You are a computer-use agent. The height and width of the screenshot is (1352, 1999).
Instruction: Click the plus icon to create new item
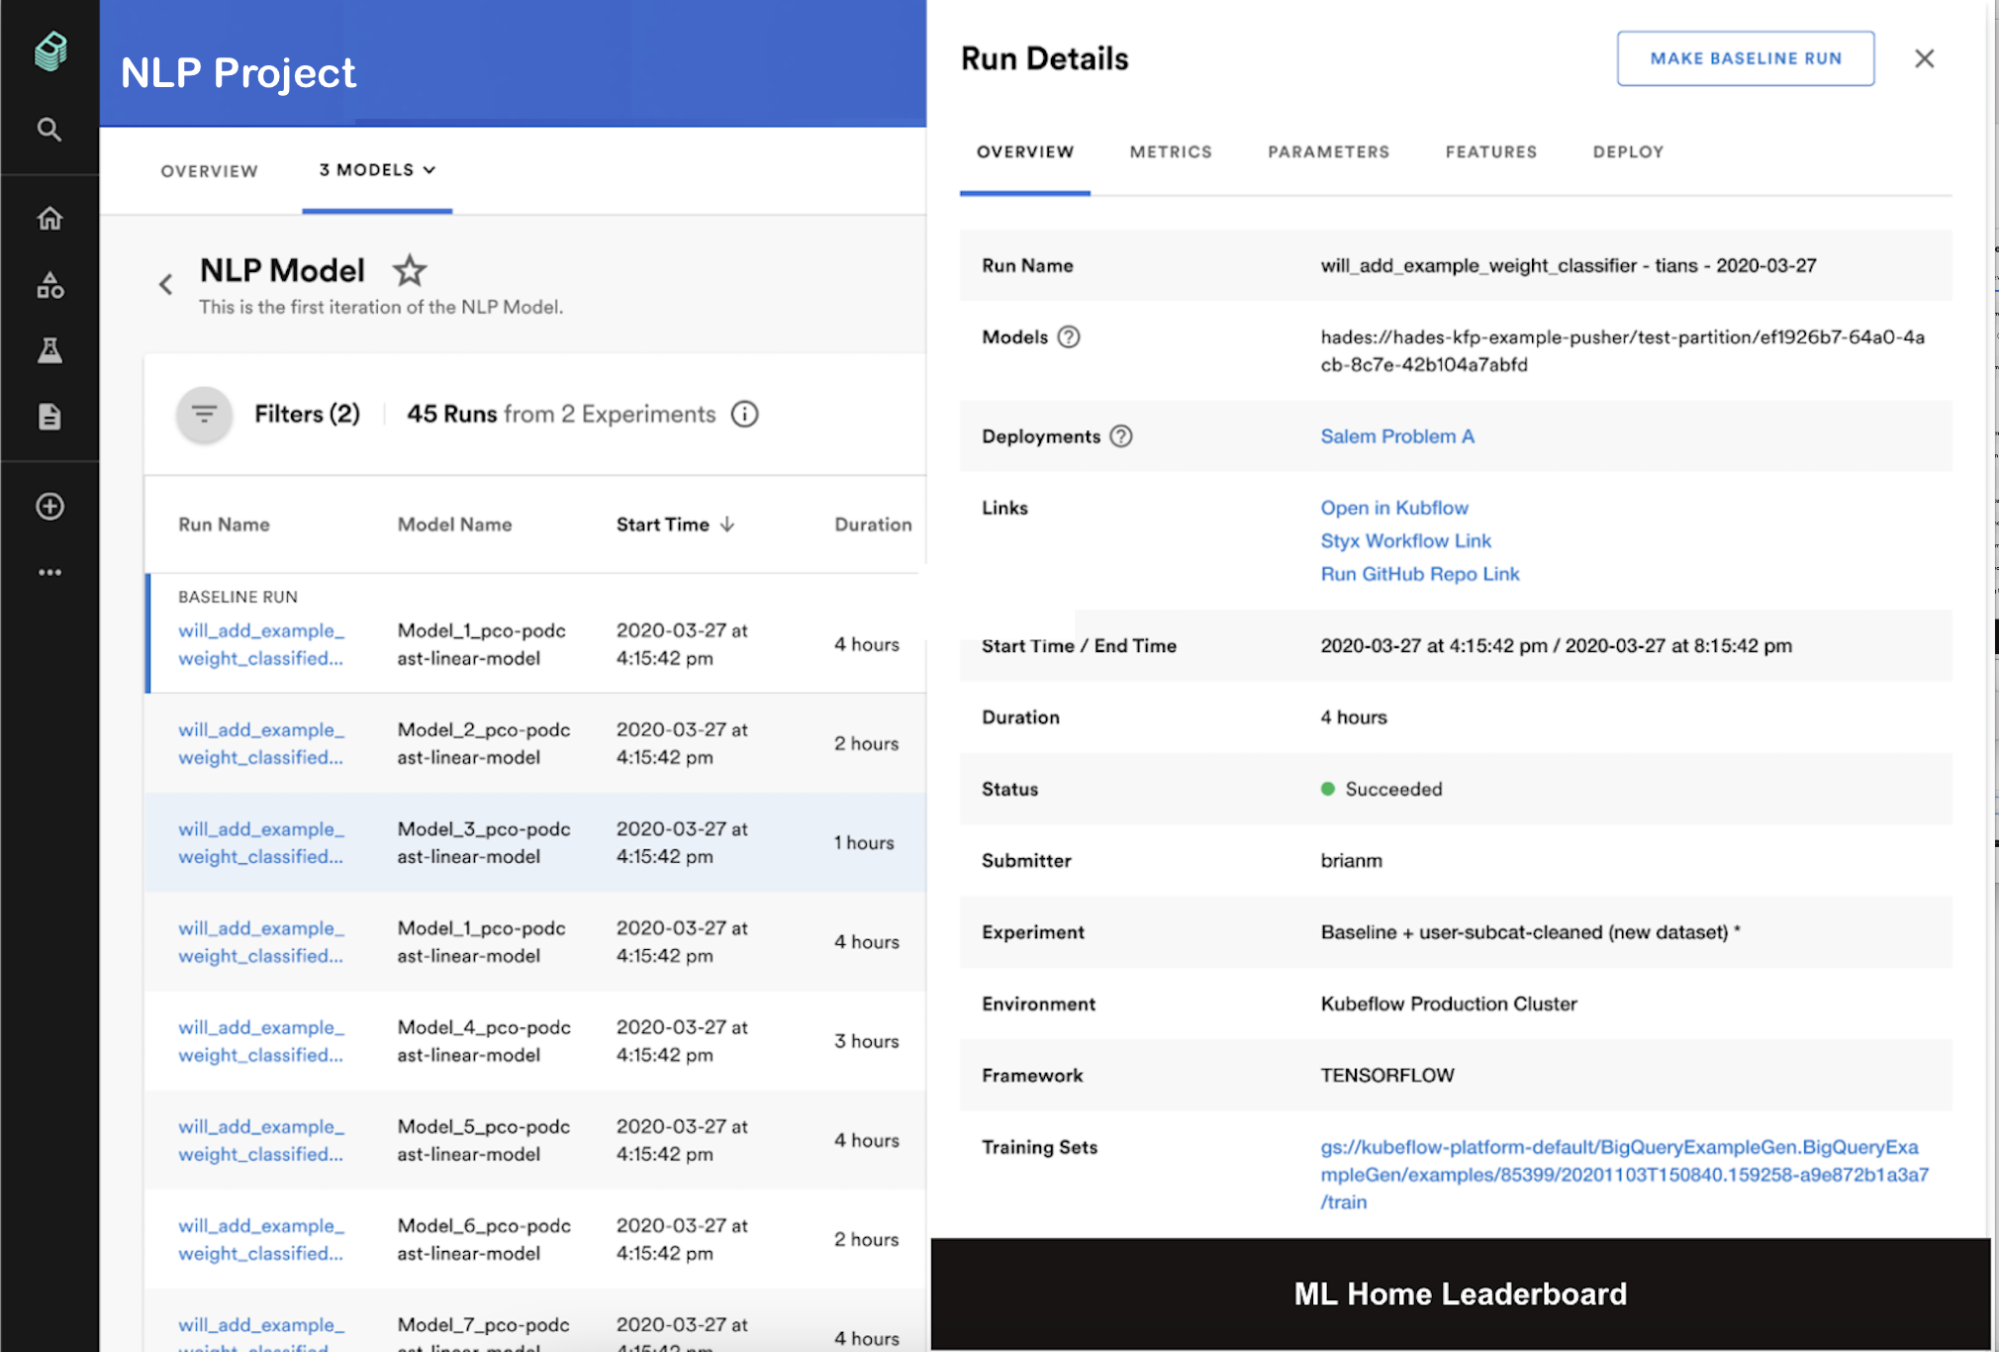coord(49,507)
